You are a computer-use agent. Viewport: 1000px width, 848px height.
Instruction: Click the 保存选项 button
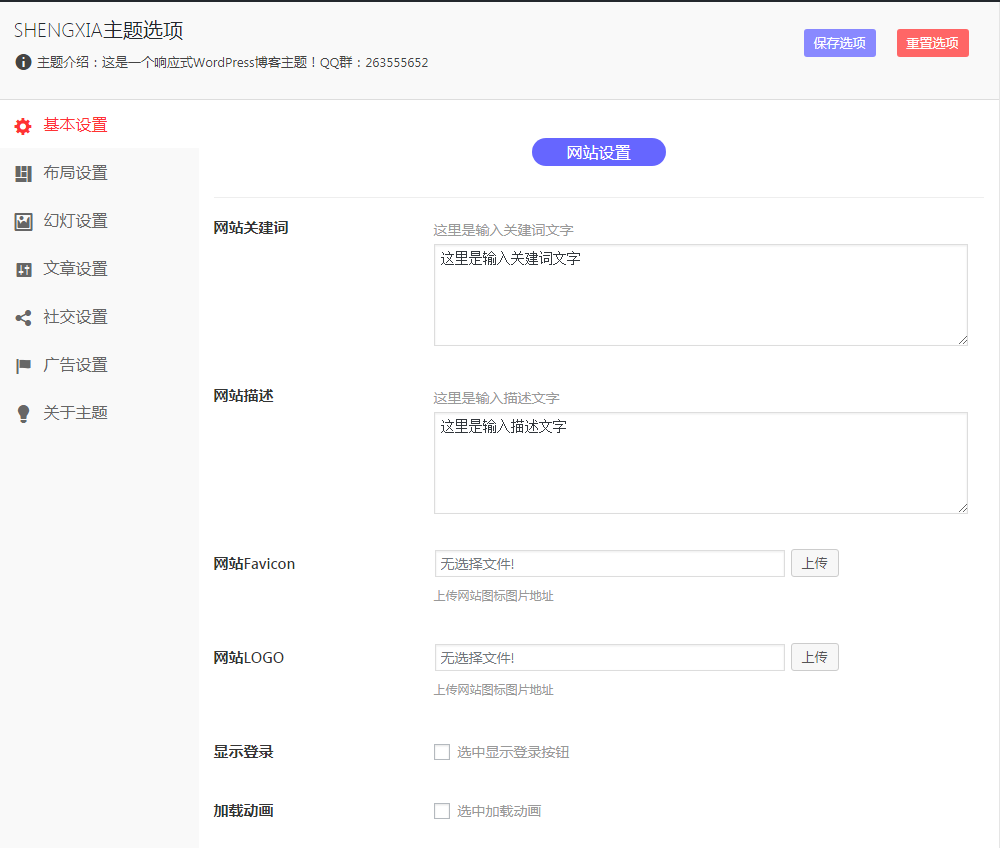point(839,43)
